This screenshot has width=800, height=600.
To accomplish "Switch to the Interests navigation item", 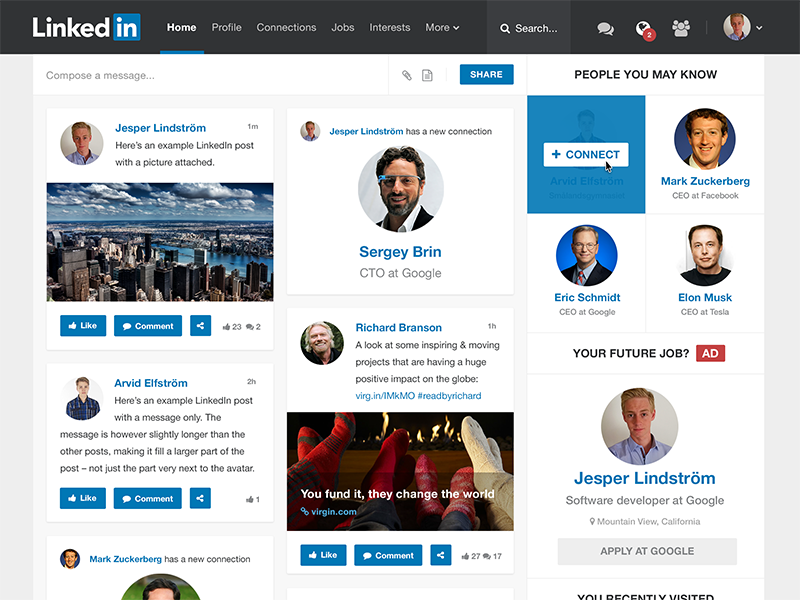I will click(x=389, y=28).
